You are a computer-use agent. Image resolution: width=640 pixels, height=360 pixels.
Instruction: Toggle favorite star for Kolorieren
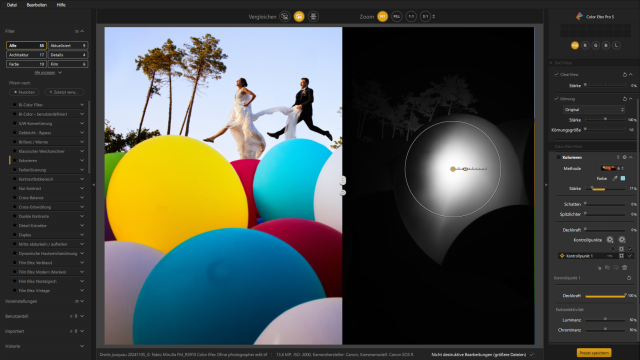pyautogui.click(x=14, y=160)
